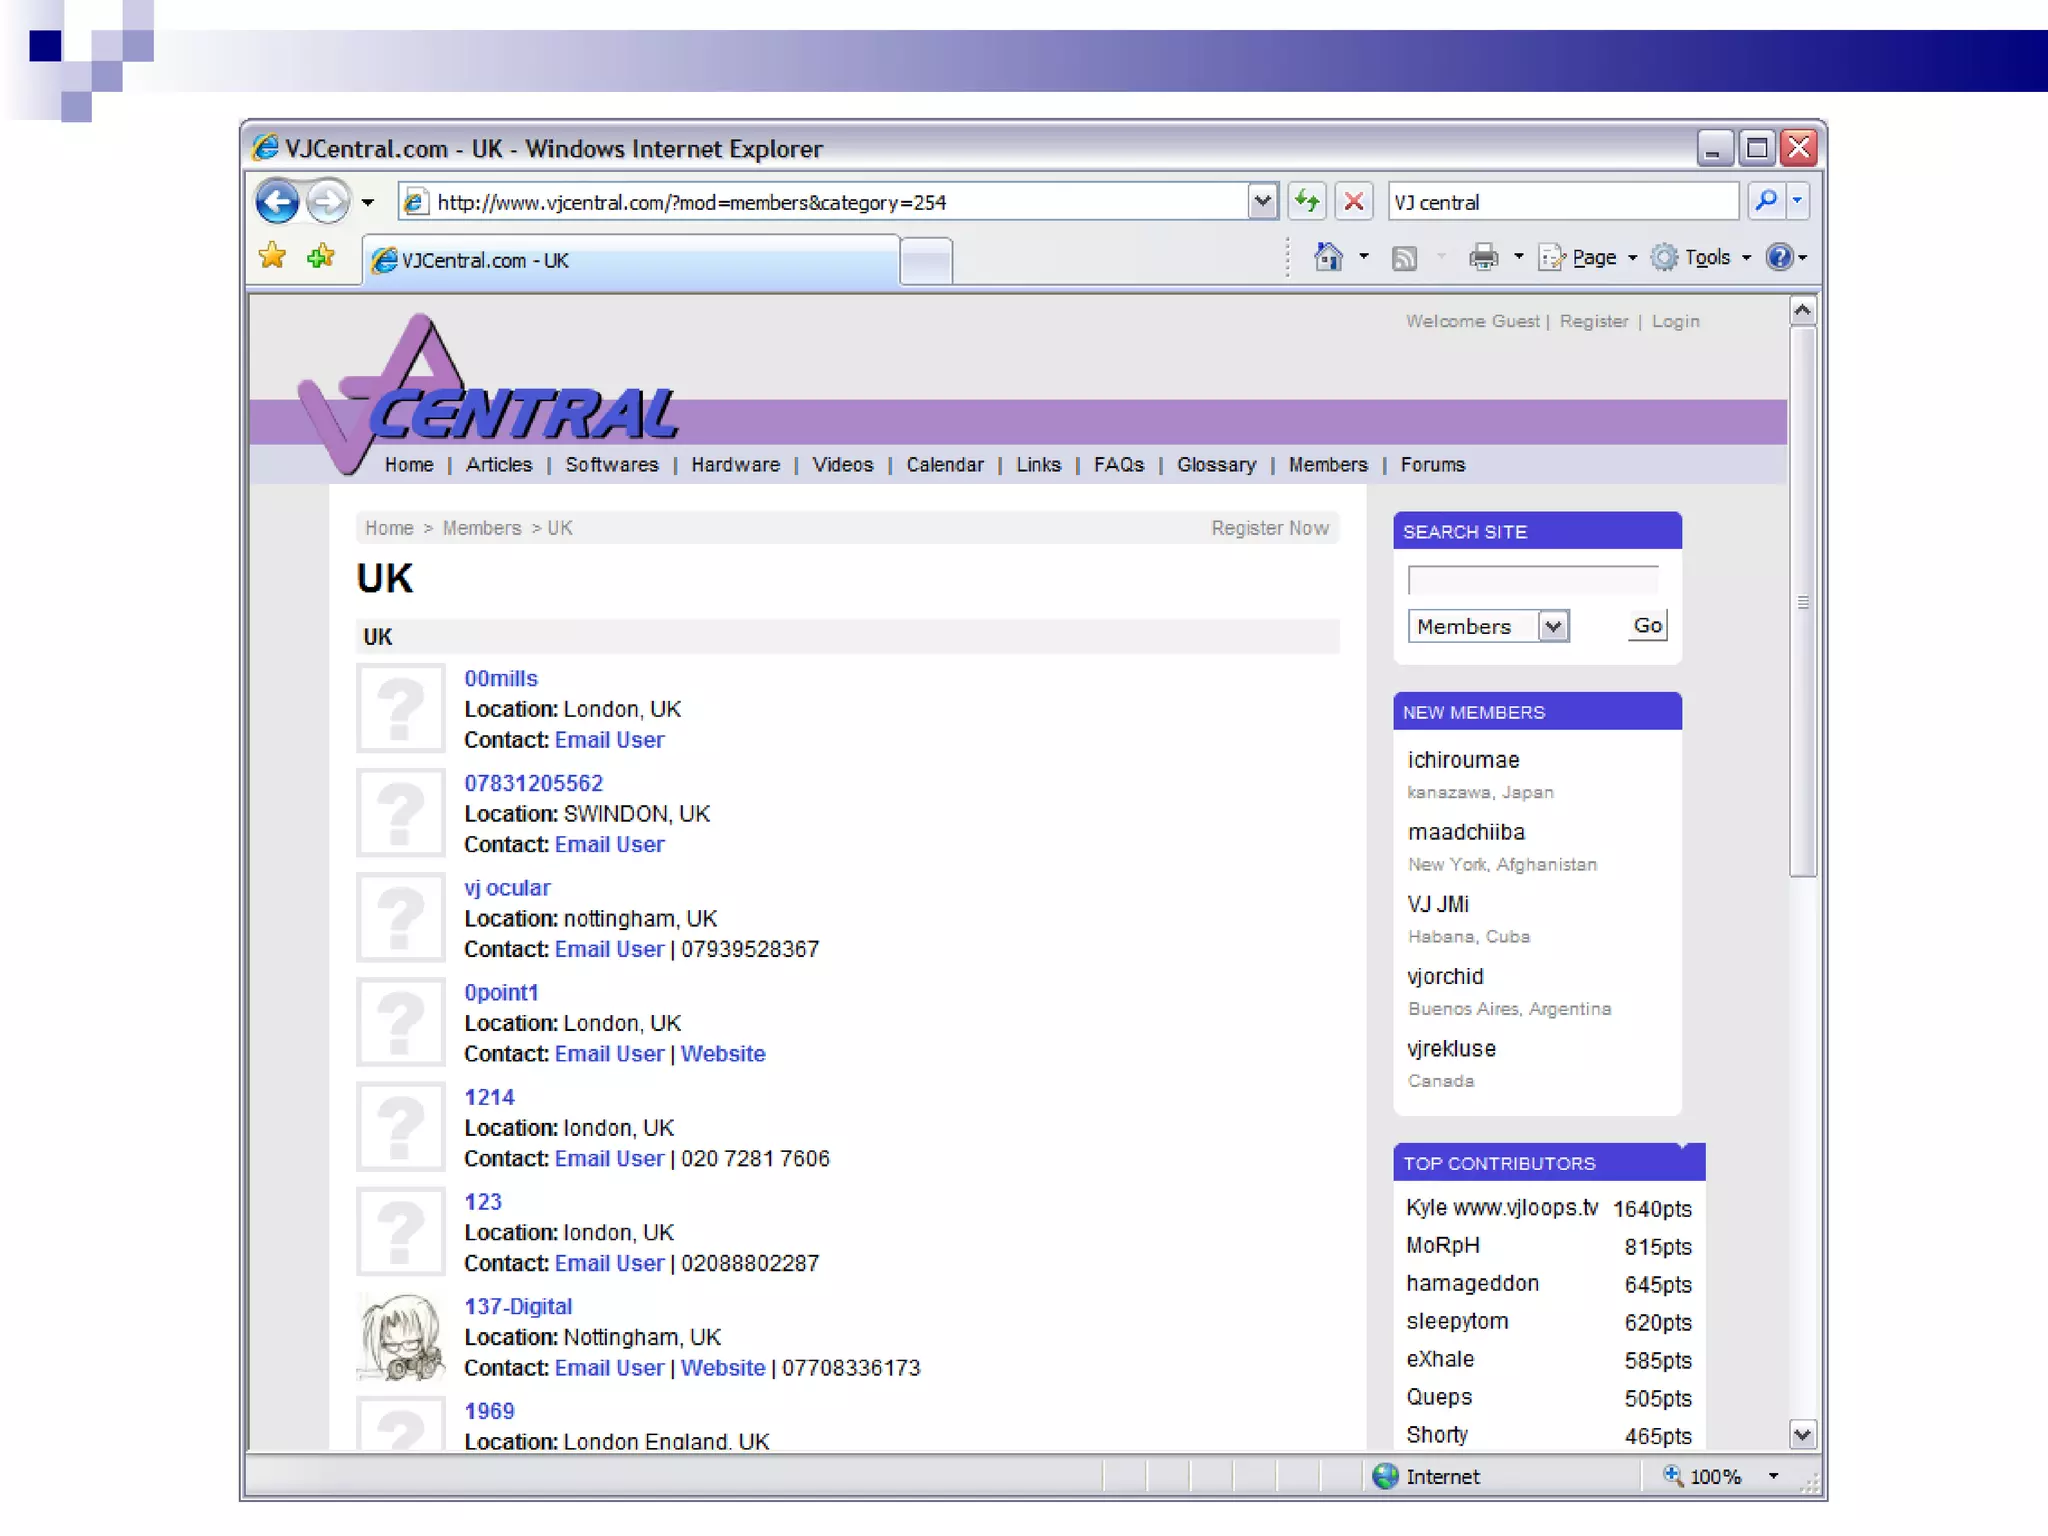The width and height of the screenshot is (2048, 1536).
Task: Click the Print icon in toolbar
Action: coord(1483,258)
